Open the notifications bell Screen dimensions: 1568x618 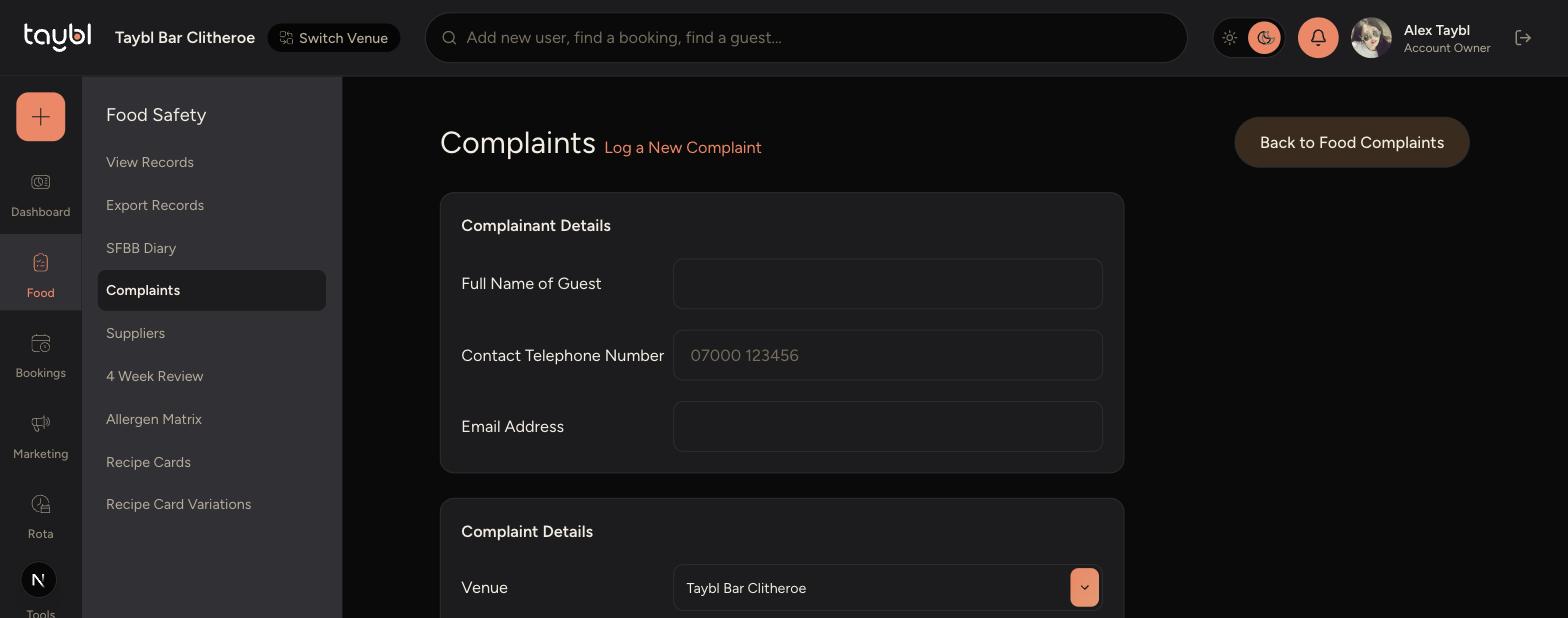(1318, 38)
